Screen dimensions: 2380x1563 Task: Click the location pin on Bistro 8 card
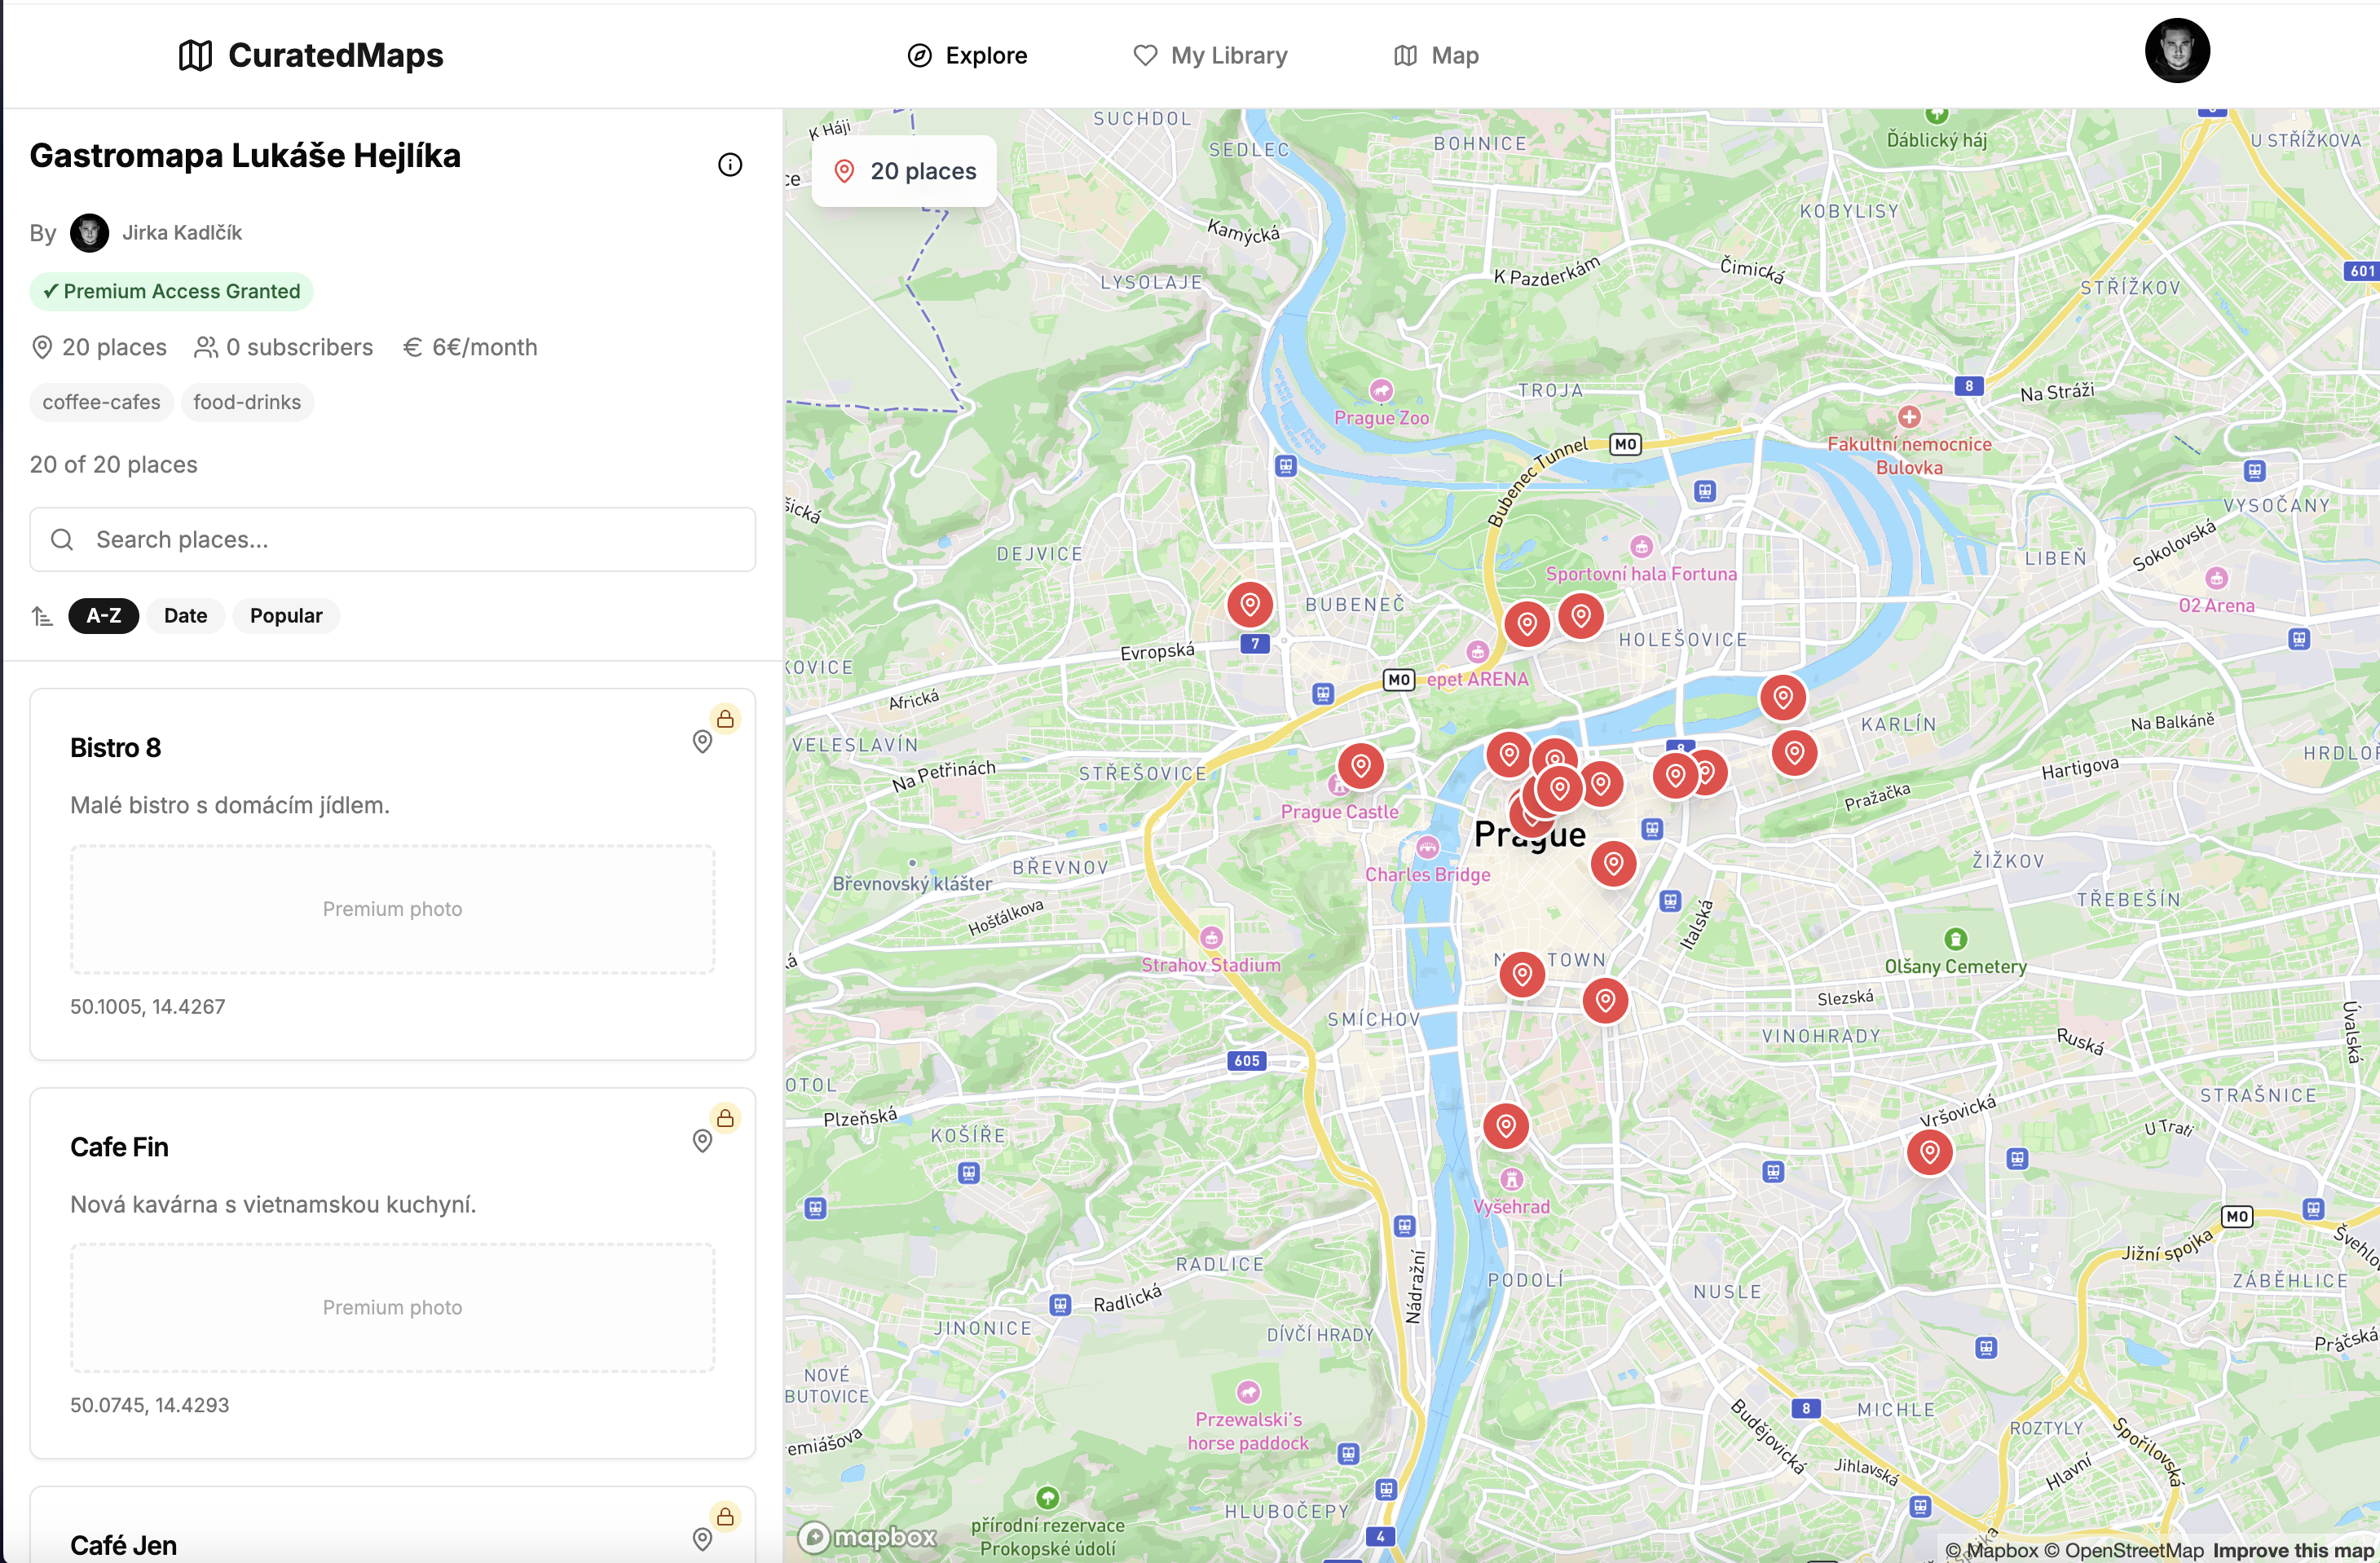702,742
